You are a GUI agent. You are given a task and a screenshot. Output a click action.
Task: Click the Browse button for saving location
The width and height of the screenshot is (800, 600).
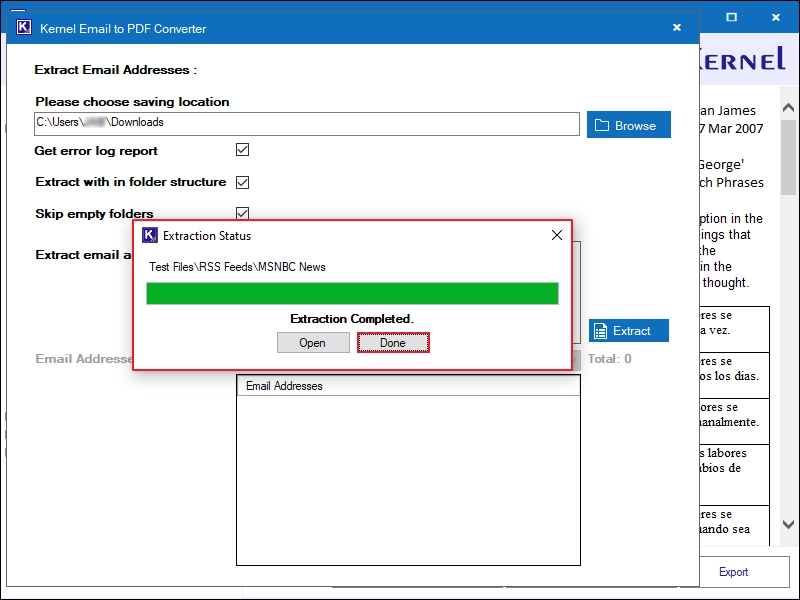(629, 125)
